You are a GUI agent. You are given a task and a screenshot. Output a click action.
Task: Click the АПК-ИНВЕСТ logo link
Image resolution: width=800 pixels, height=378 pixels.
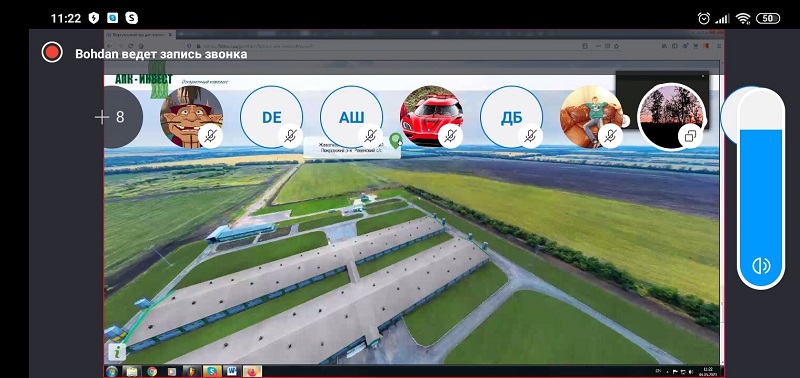(x=144, y=80)
